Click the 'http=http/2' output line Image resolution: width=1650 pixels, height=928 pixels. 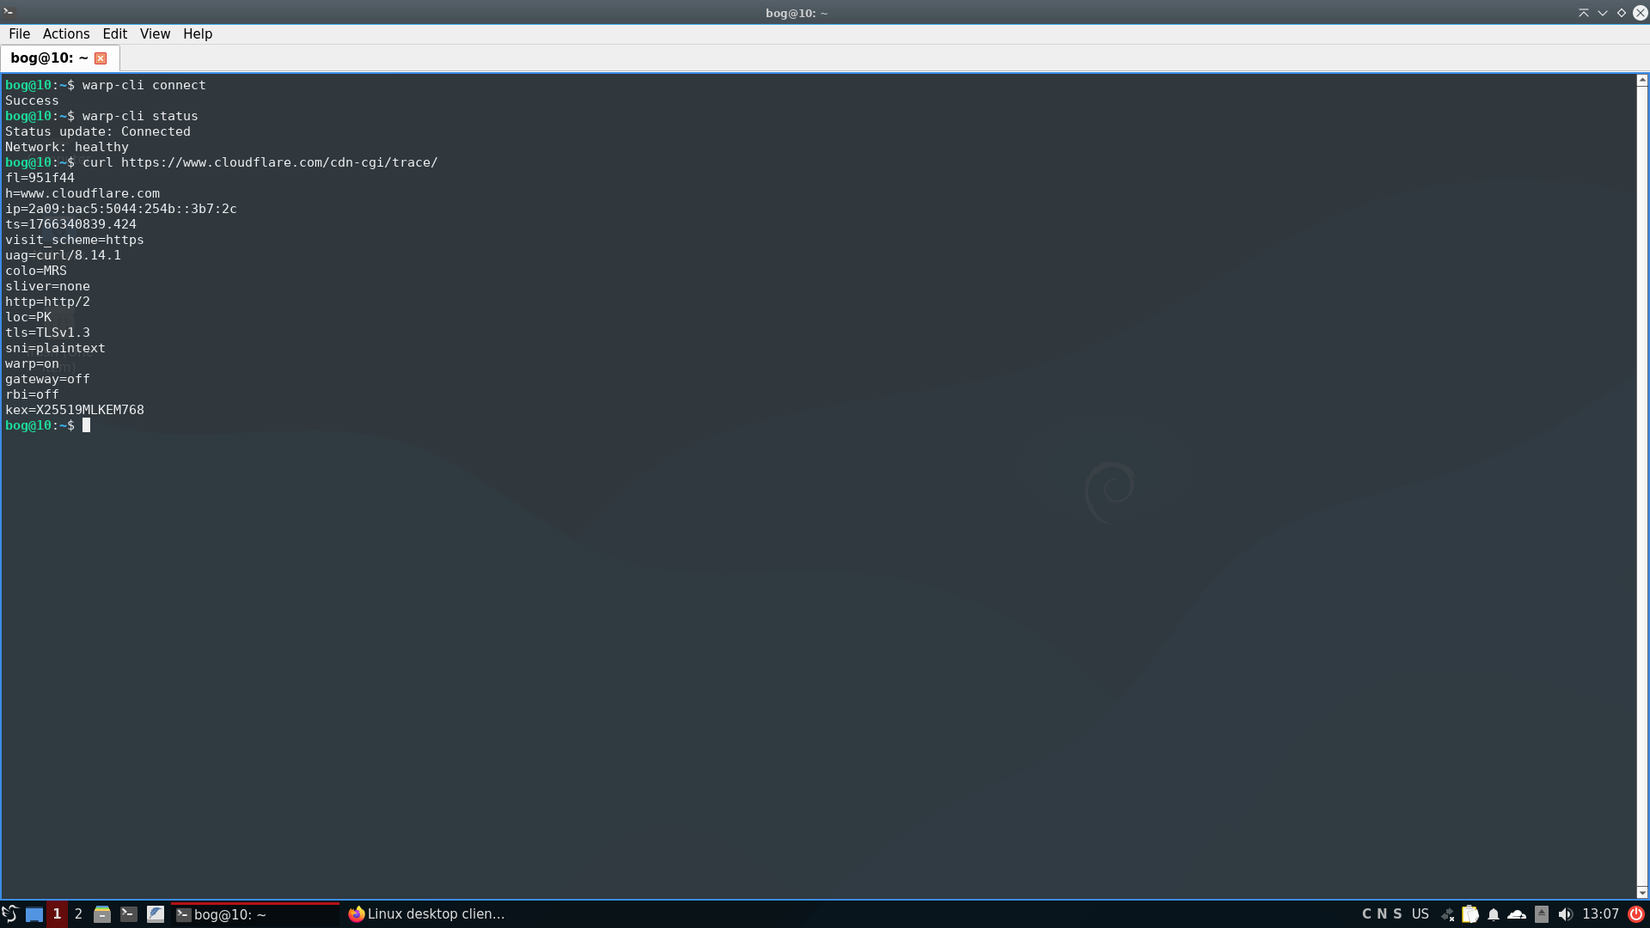[x=47, y=302]
